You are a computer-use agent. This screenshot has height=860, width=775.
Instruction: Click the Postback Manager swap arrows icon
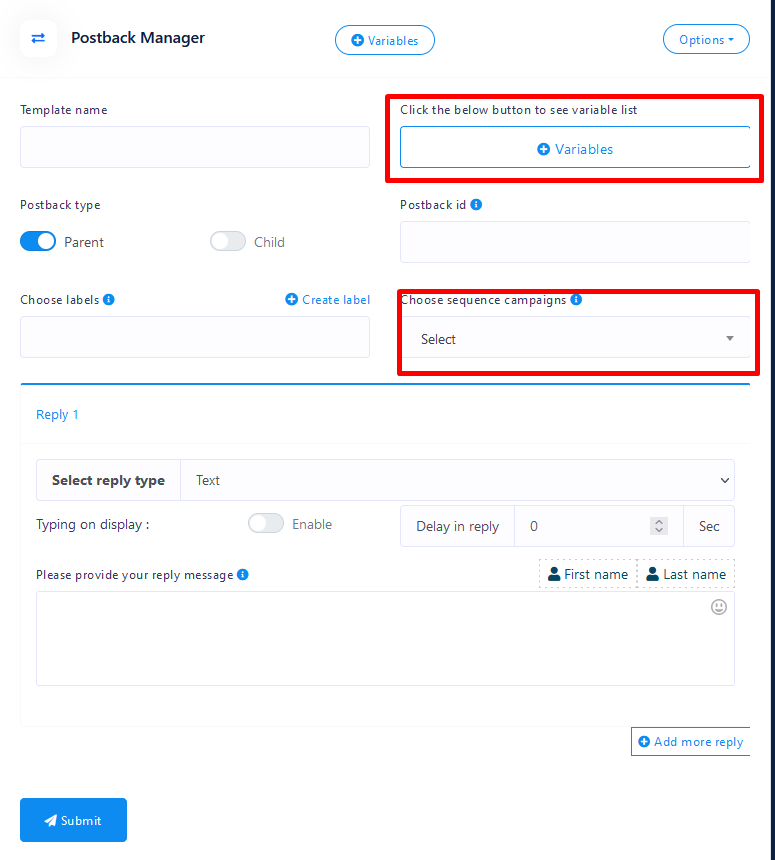tap(38, 38)
